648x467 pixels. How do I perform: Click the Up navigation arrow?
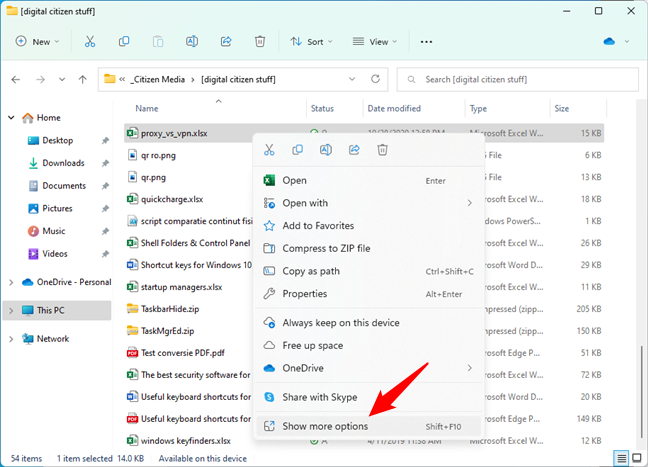coord(82,79)
